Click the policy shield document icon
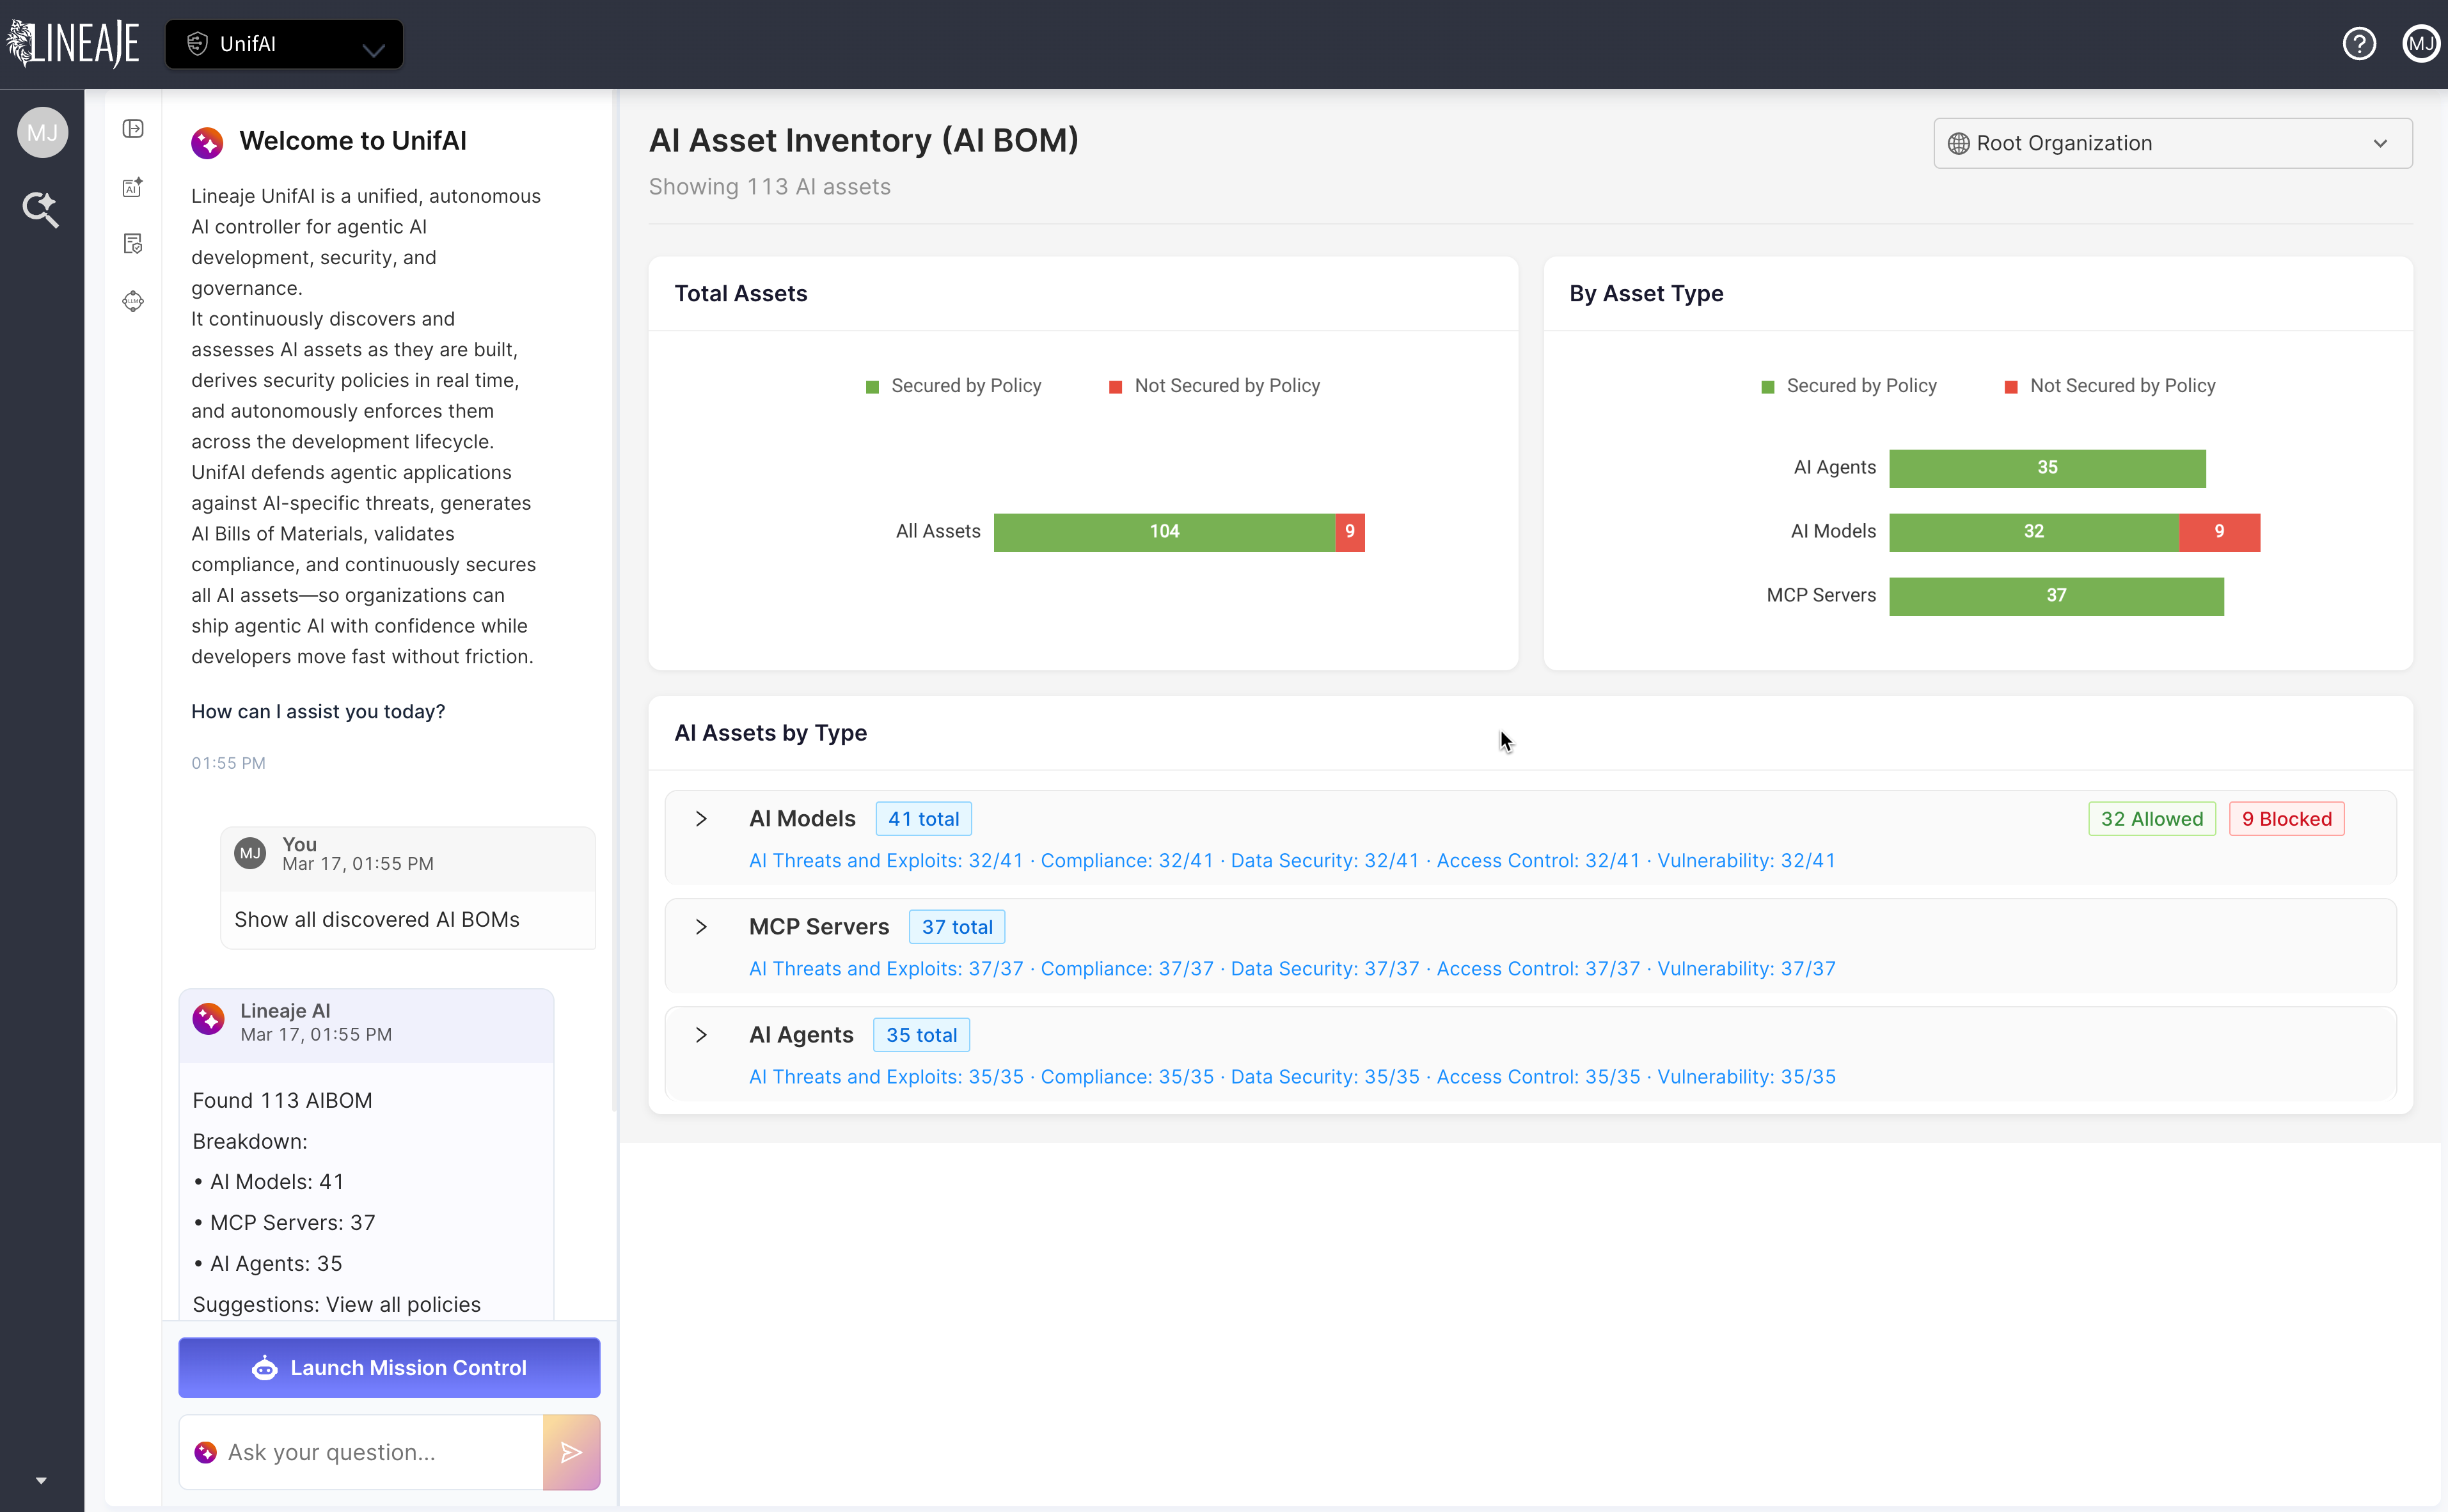2448x1512 pixels. point(133,244)
